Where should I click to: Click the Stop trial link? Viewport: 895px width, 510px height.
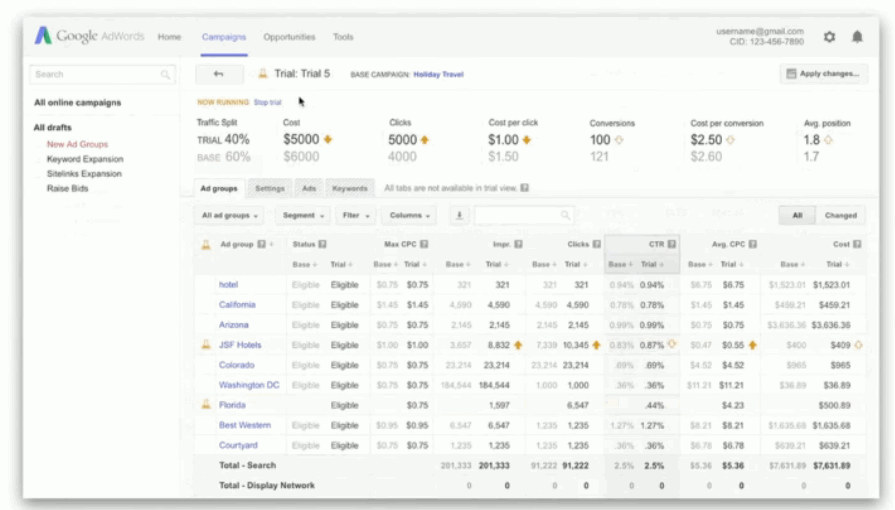click(268, 102)
